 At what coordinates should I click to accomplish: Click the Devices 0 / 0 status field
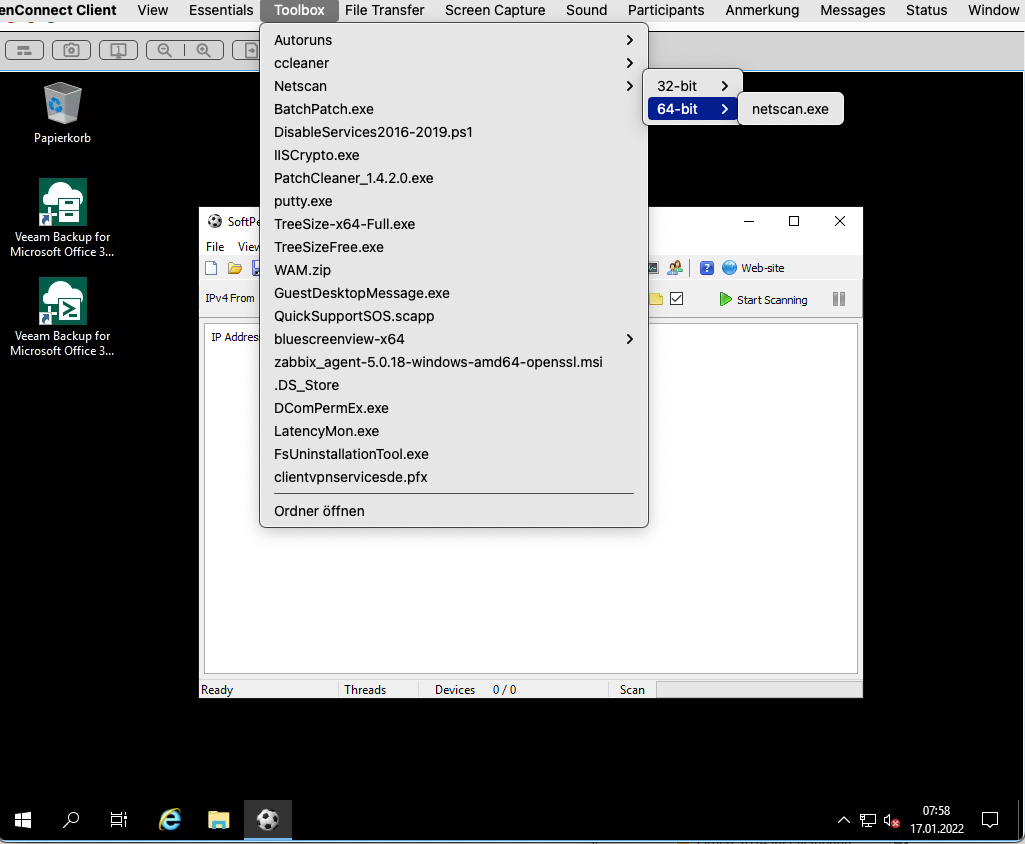pos(513,690)
